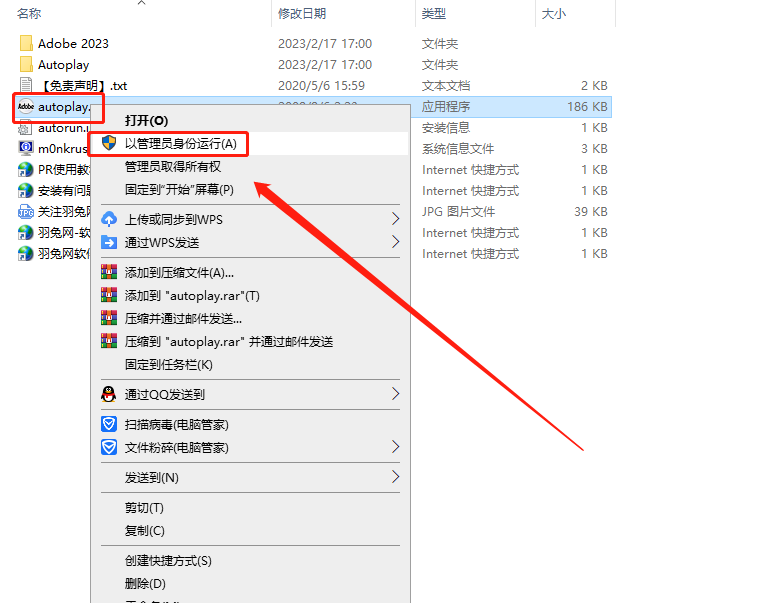Click the QQ penguin icon
The image size is (763, 603).
(109, 394)
